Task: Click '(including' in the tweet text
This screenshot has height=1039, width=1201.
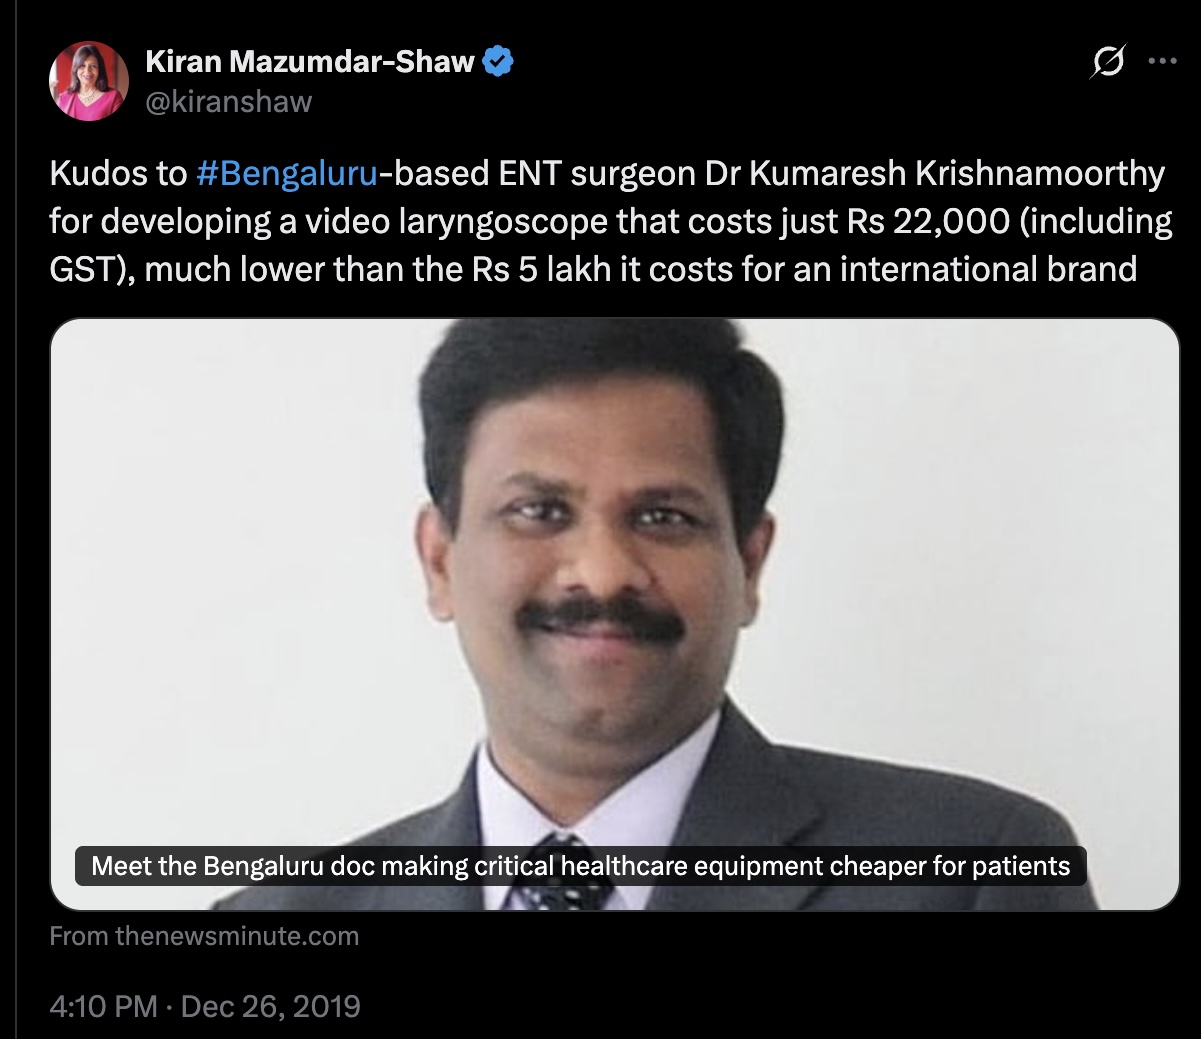Action: [x=1094, y=222]
